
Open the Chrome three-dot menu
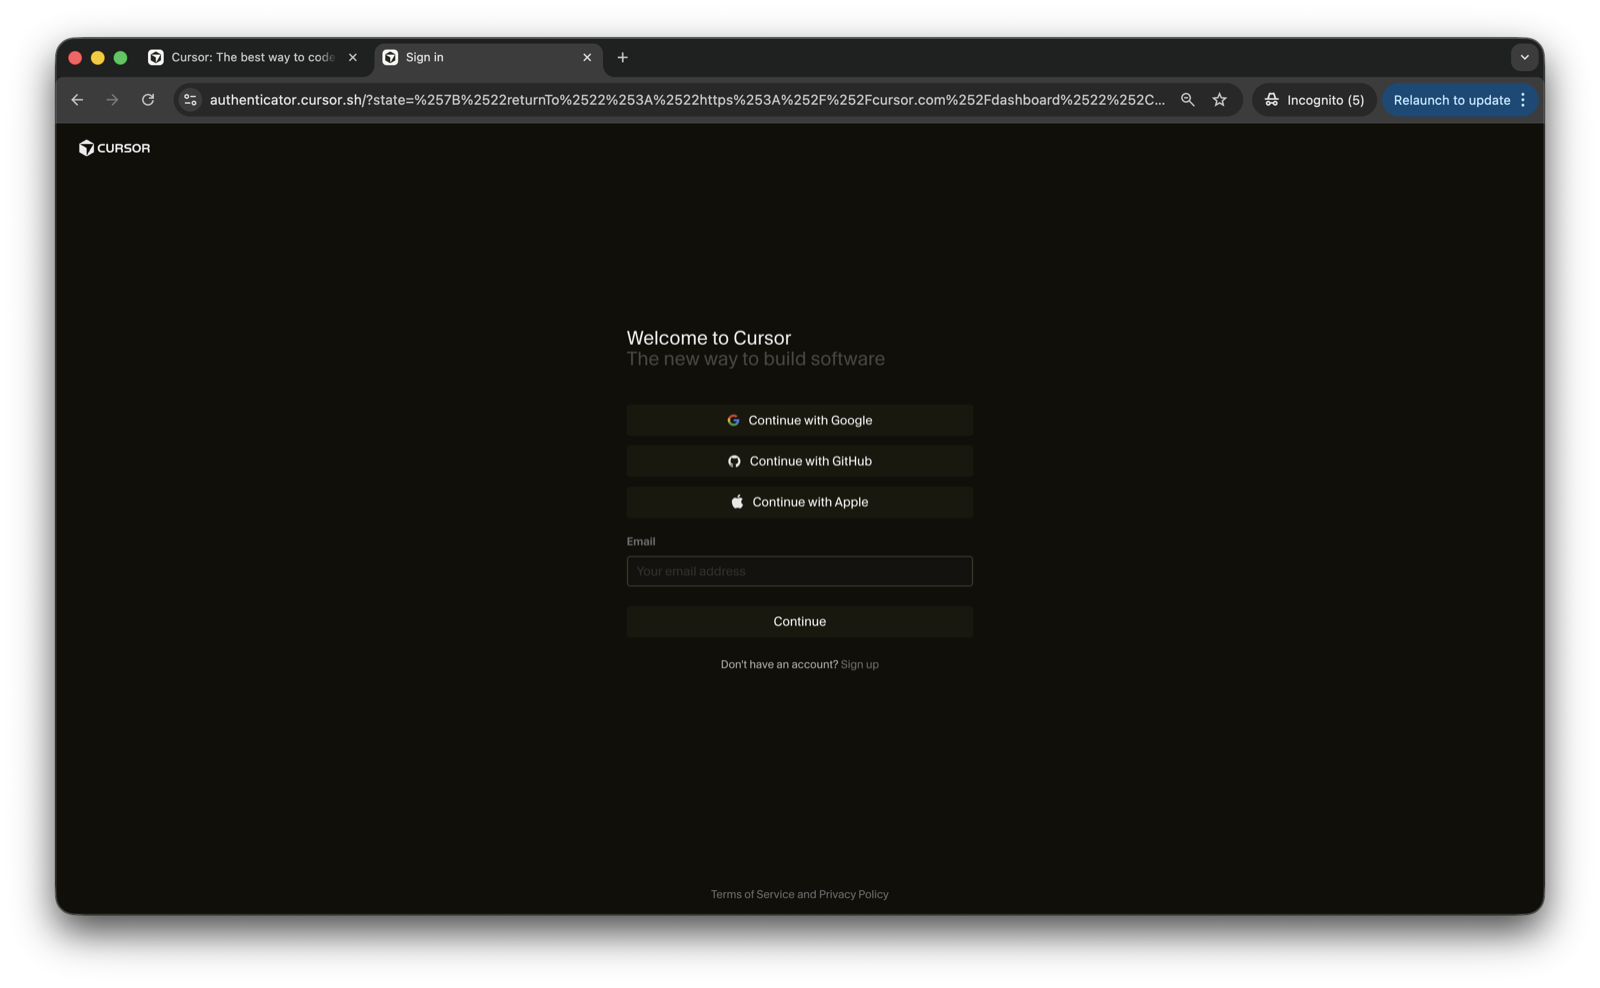pos(1523,100)
